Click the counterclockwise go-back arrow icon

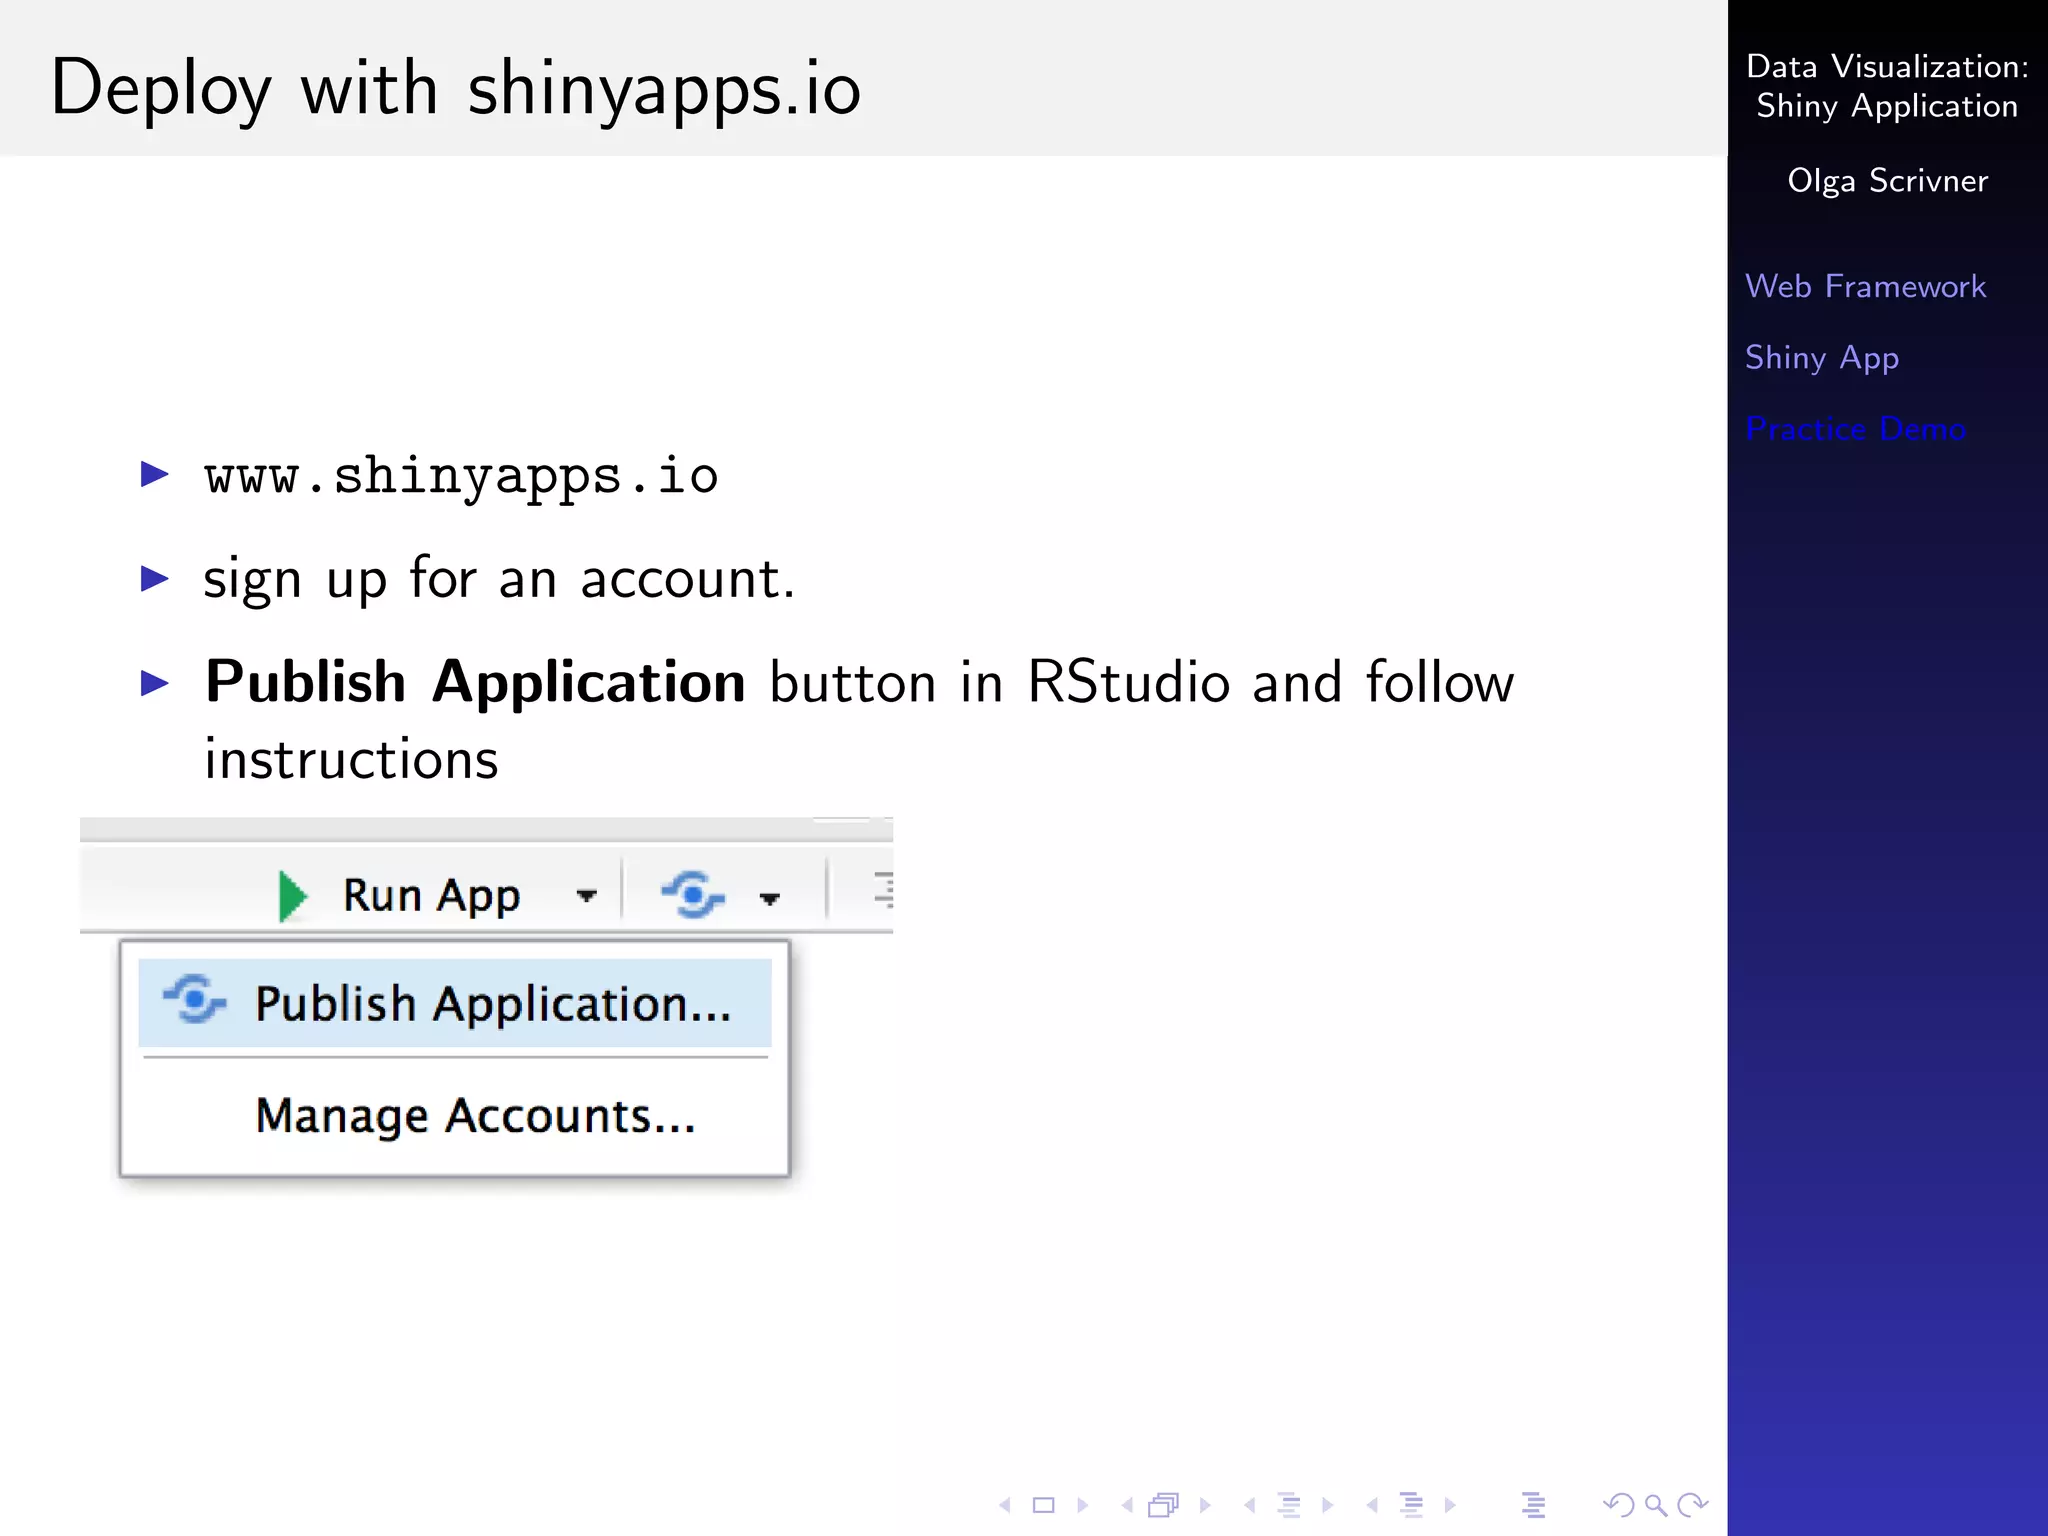coord(1619,1505)
